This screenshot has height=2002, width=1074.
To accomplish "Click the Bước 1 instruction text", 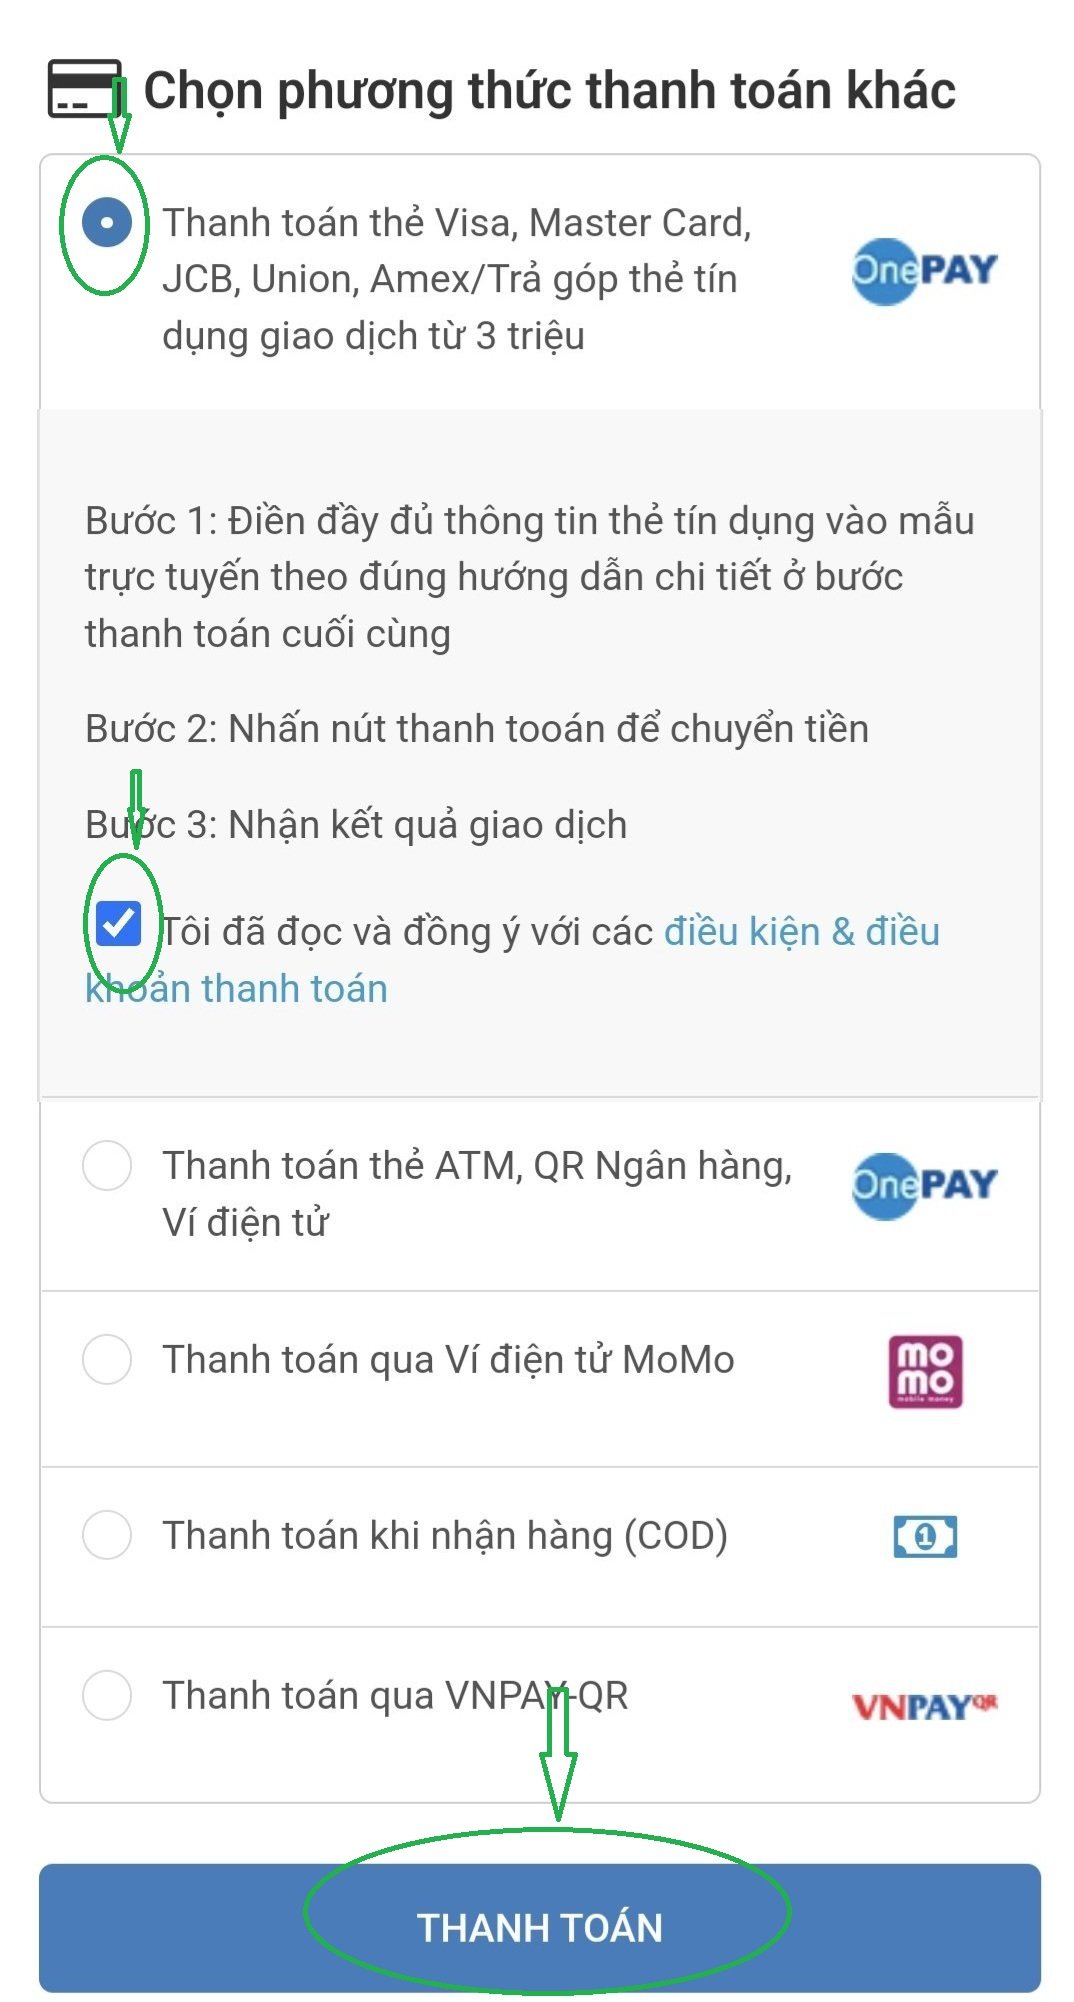I will (529, 577).
